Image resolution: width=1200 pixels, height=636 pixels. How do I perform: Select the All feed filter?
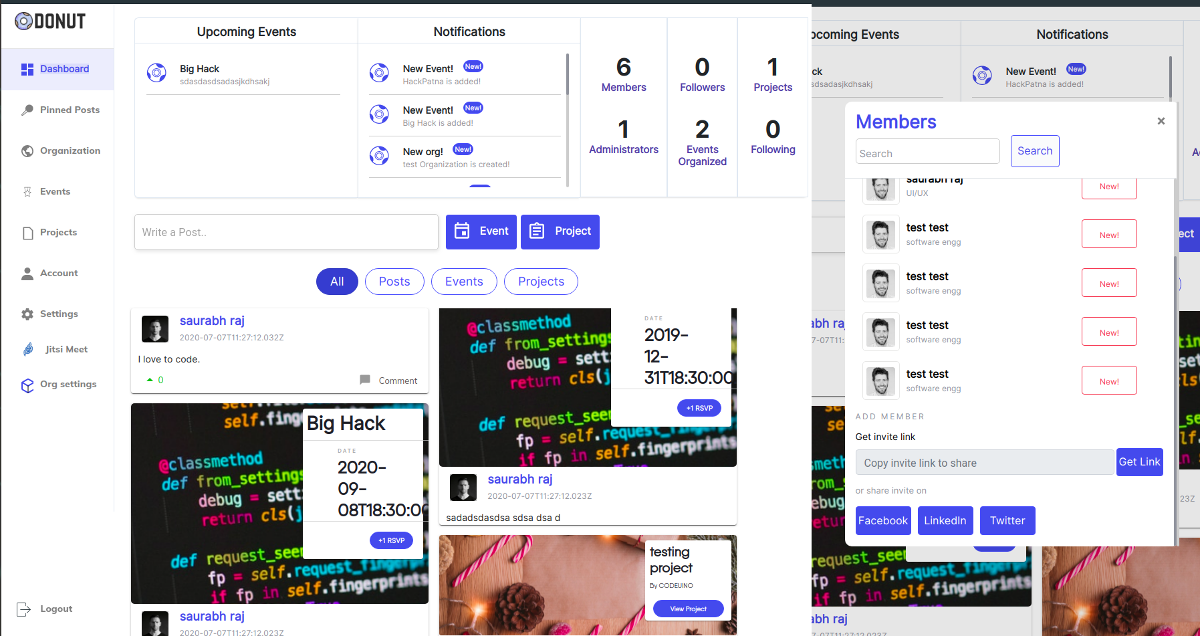pyautogui.click(x=337, y=282)
